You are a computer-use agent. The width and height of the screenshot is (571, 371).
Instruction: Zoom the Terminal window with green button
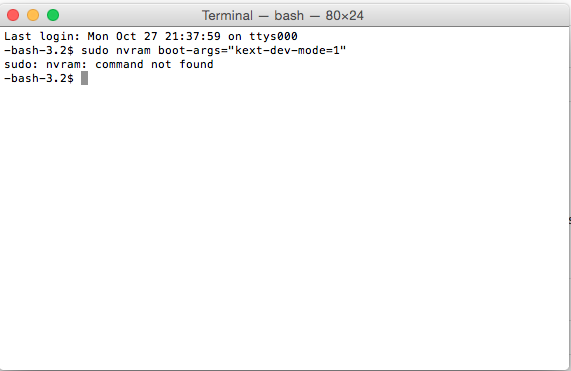tap(53, 15)
